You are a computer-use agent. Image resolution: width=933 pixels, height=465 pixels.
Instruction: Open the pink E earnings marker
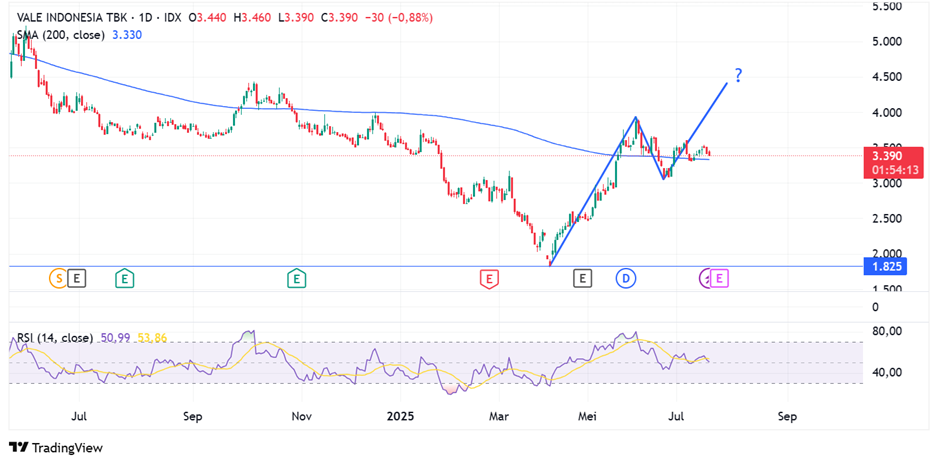[721, 278]
